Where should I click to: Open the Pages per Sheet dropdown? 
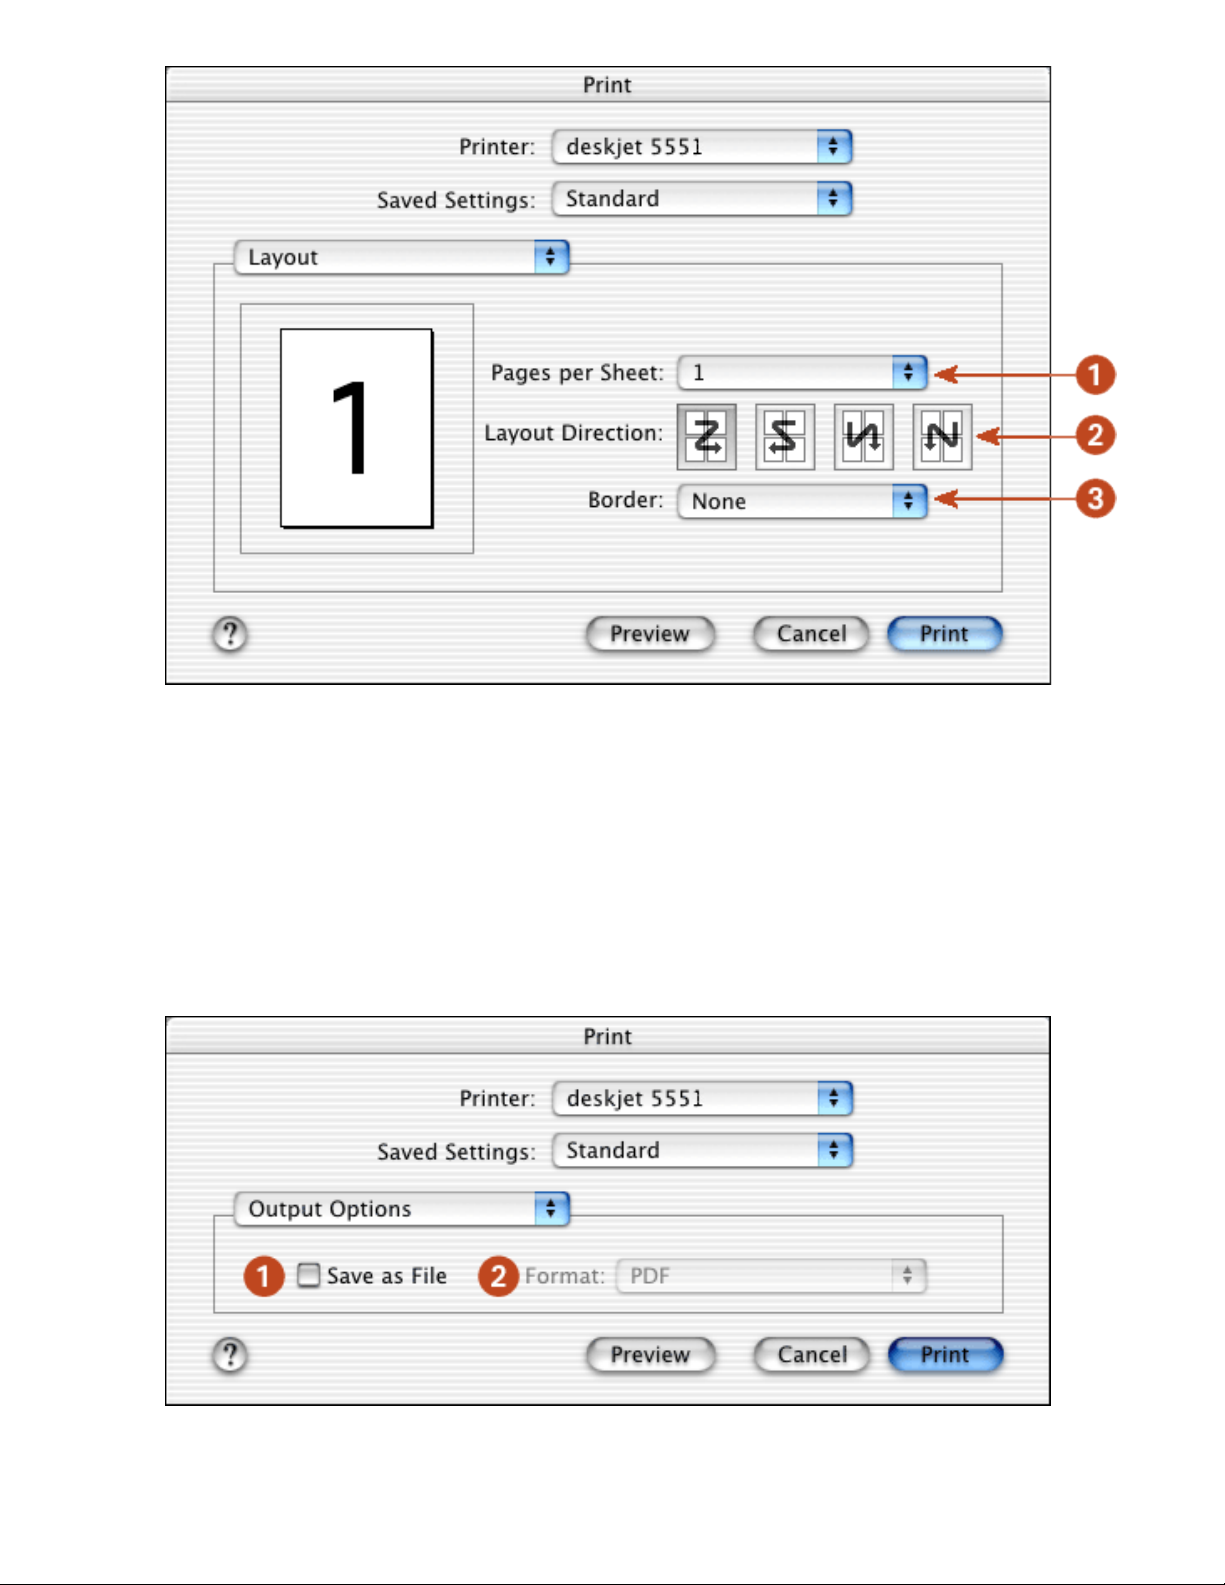coord(802,373)
